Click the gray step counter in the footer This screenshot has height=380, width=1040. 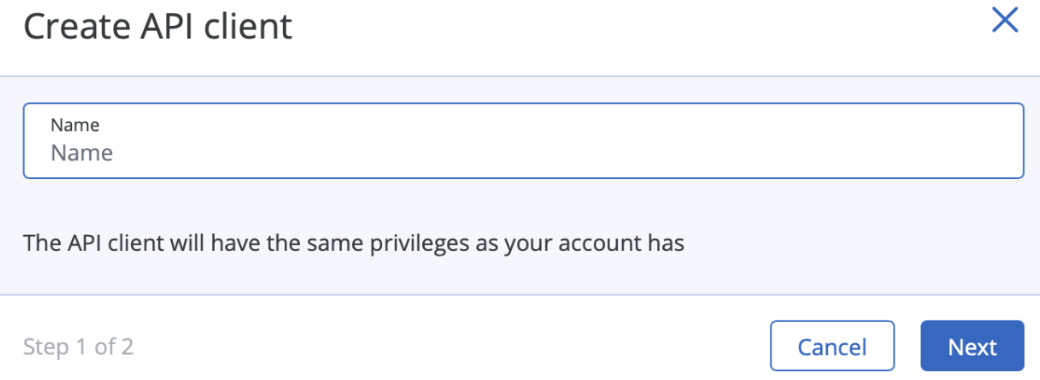[78, 346]
